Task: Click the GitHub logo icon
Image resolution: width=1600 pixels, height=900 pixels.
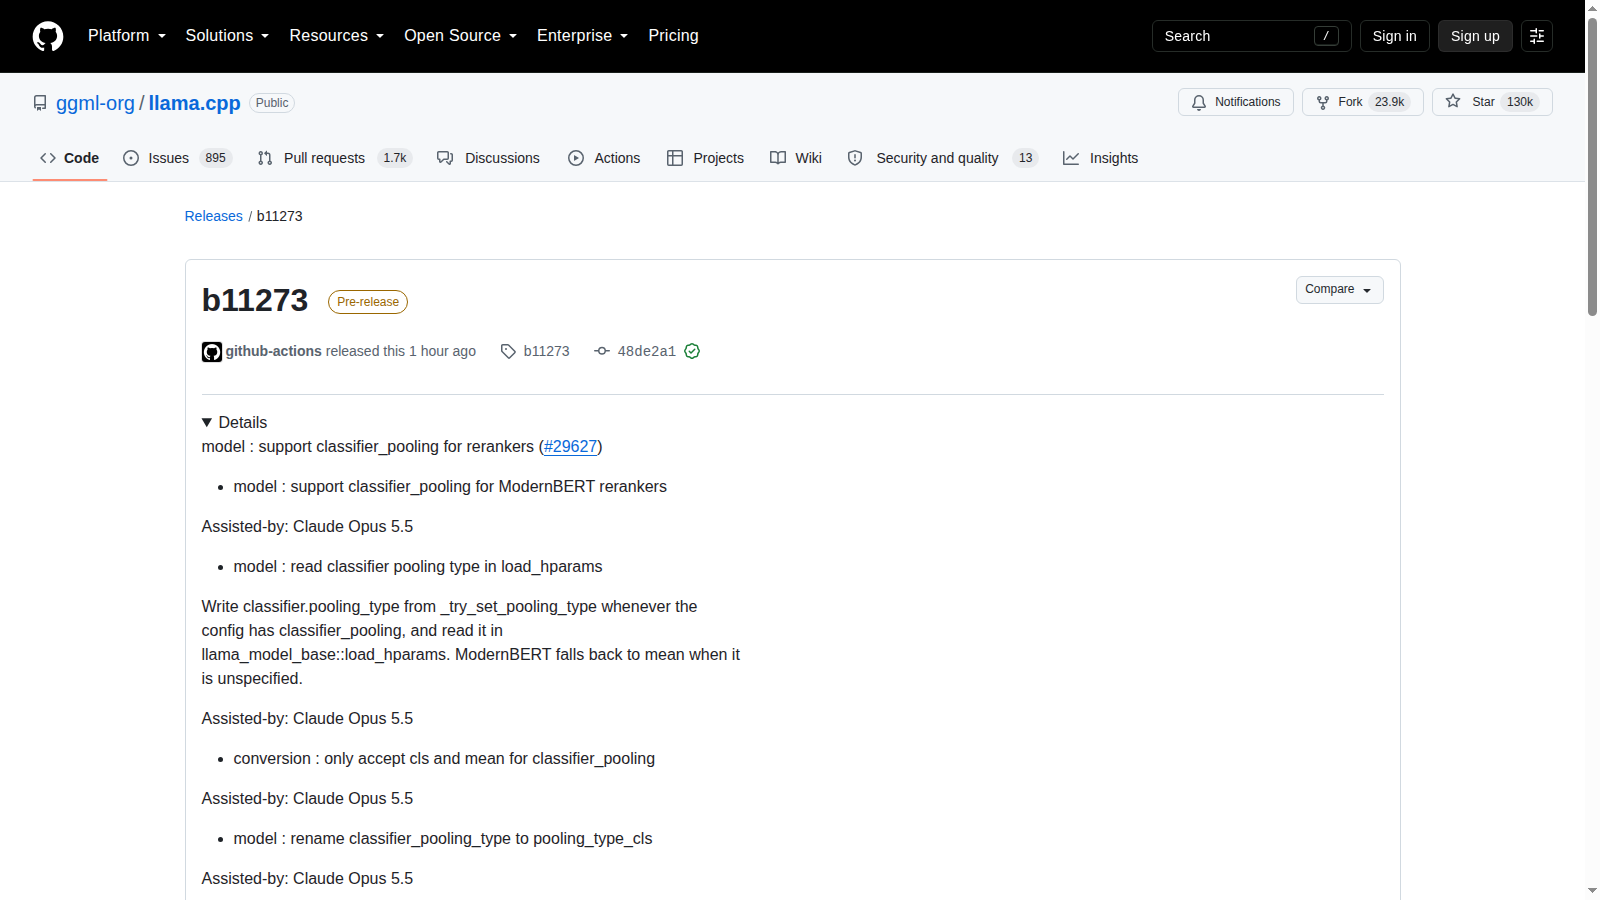Action: pos(48,36)
